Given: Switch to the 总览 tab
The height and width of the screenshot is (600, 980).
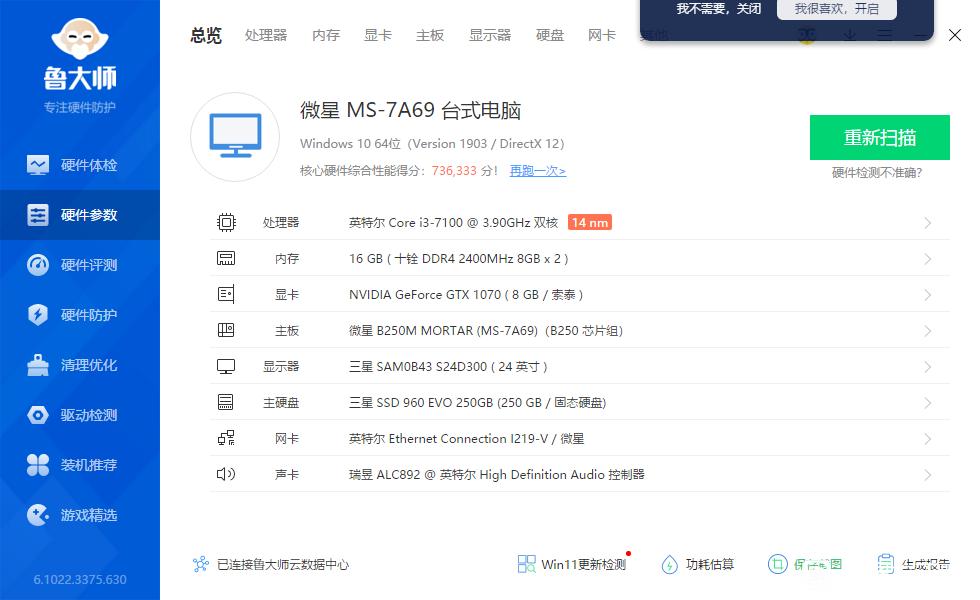Looking at the screenshot, I should coord(206,35).
